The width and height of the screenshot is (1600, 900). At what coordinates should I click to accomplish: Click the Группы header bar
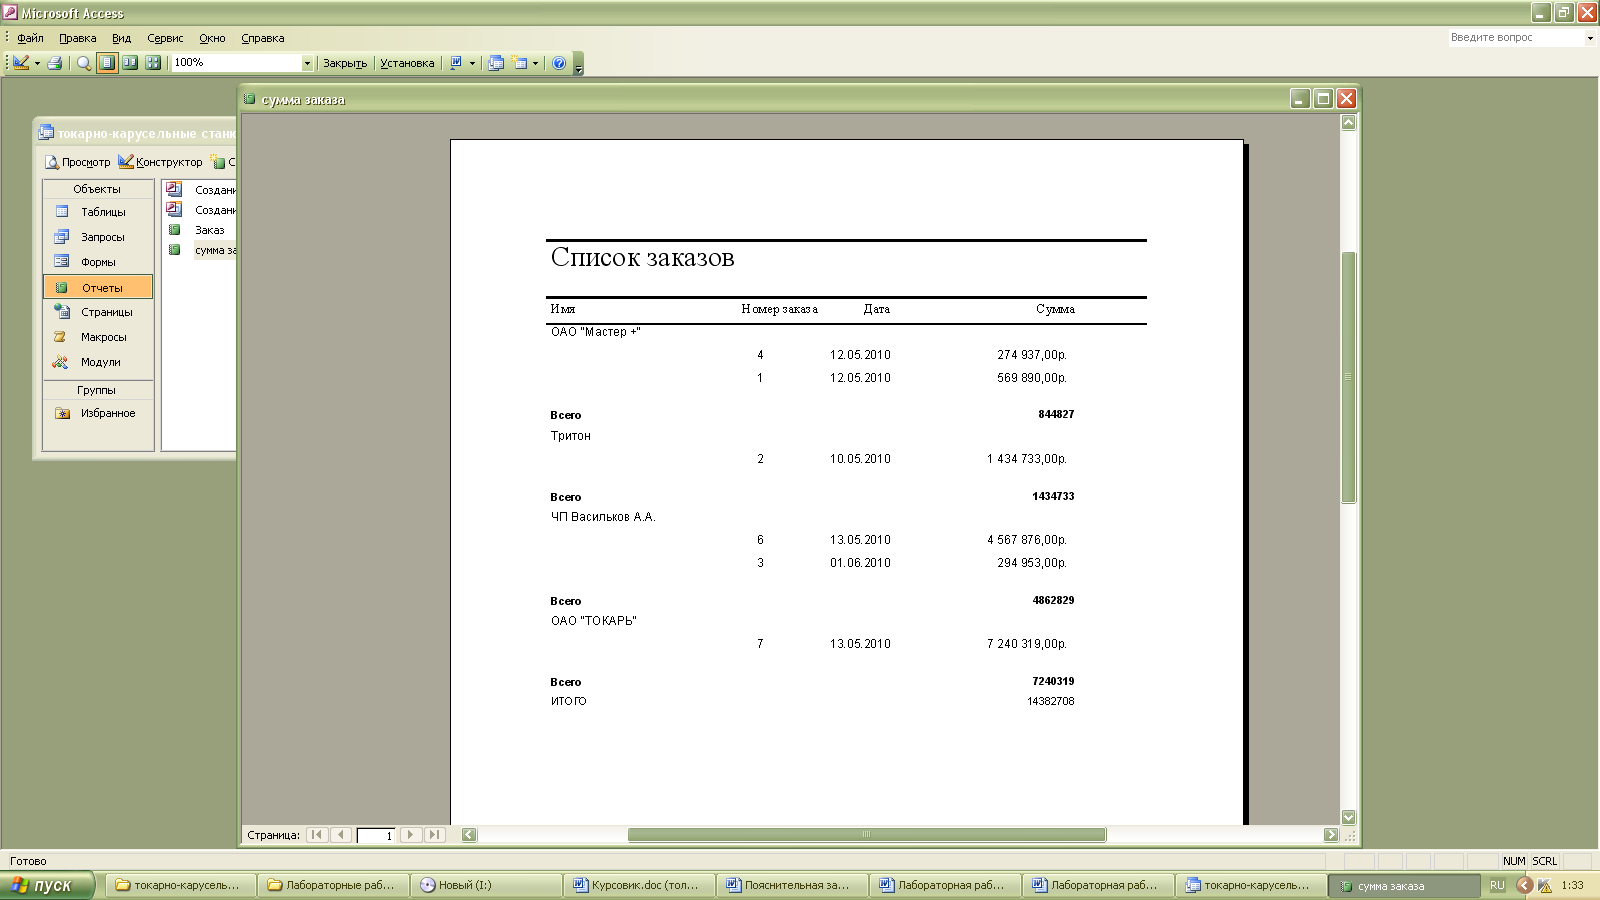(98, 390)
